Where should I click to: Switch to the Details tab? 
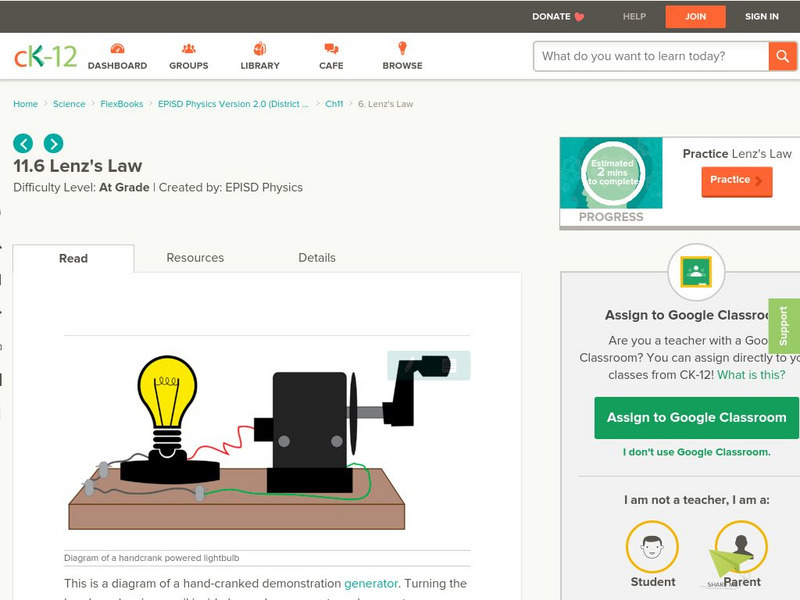coord(317,258)
